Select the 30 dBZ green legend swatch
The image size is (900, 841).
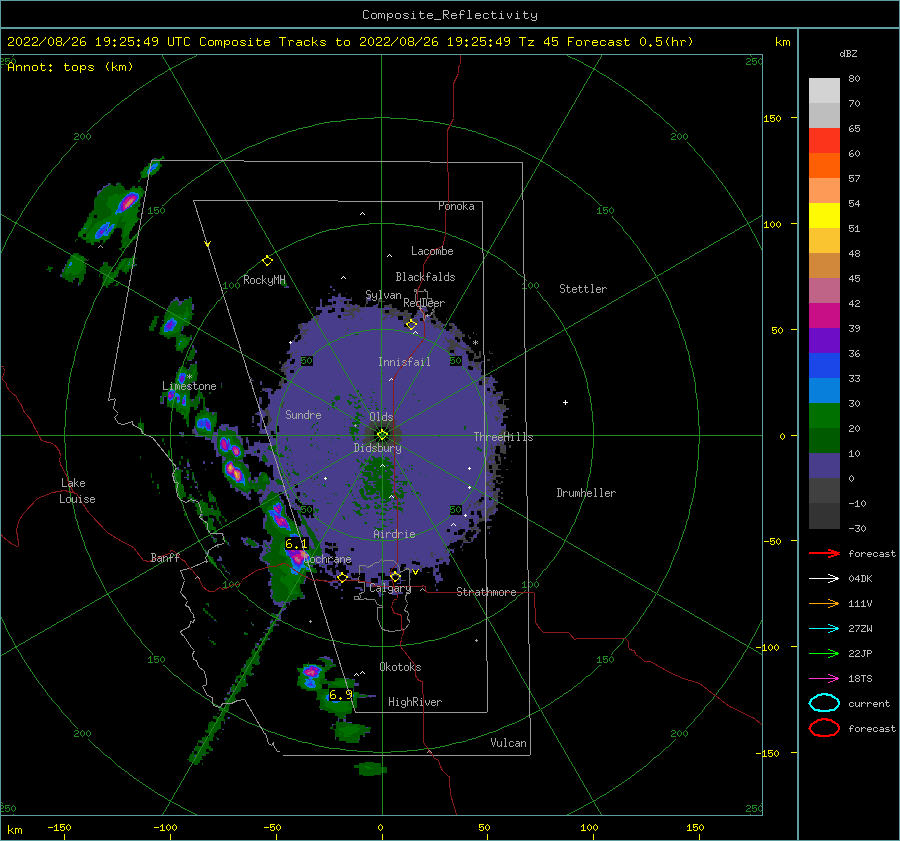[x=824, y=416]
